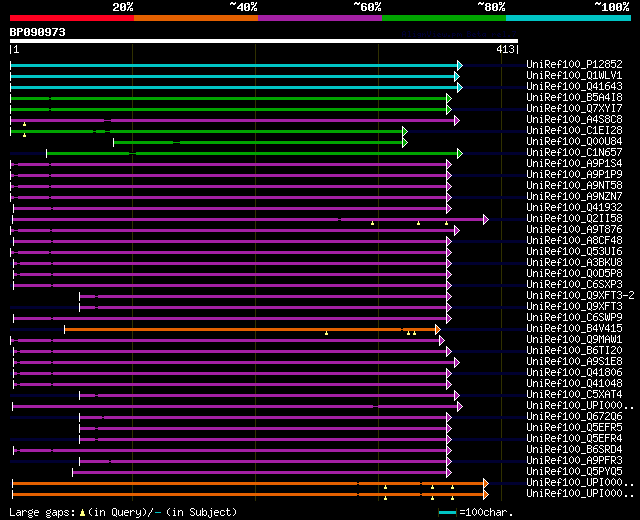The image size is (640, 520).
Task: Click the green ~80% legend color segment
Action: tap(444, 18)
